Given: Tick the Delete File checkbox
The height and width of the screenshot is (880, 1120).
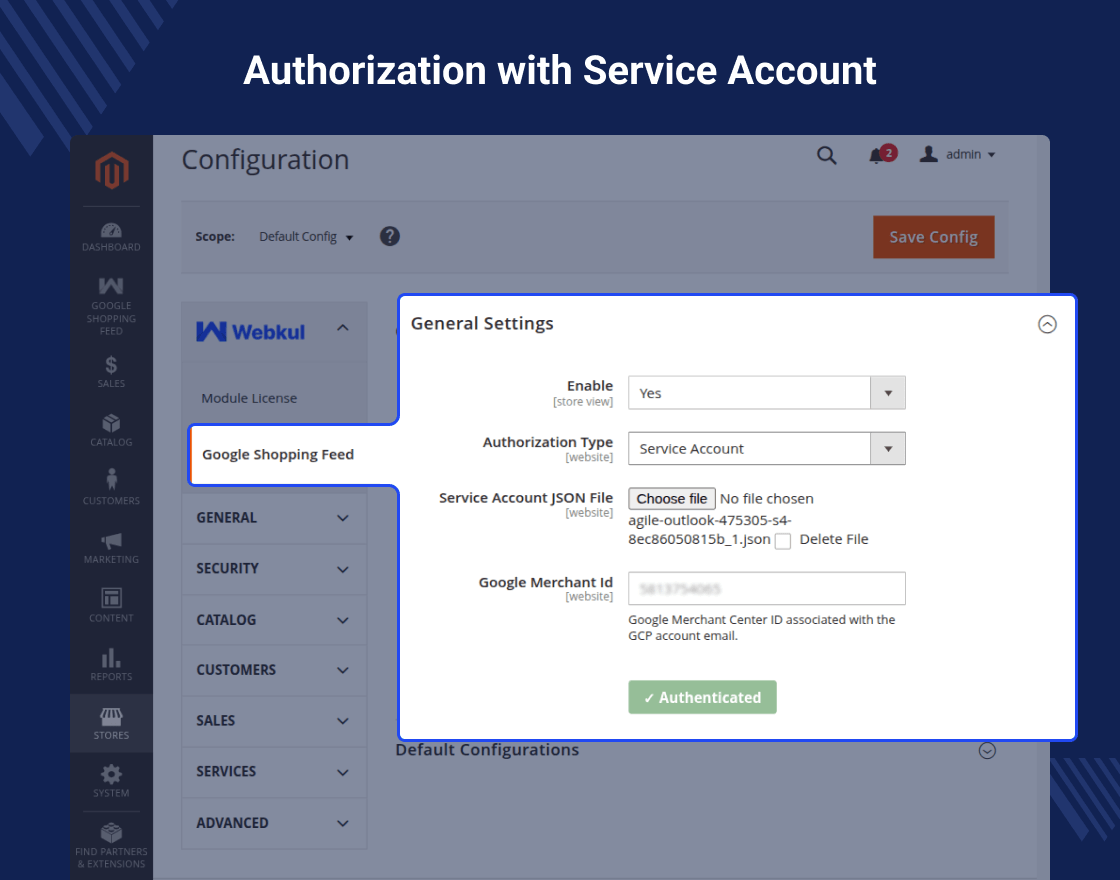Looking at the screenshot, I should coord(783,541).
